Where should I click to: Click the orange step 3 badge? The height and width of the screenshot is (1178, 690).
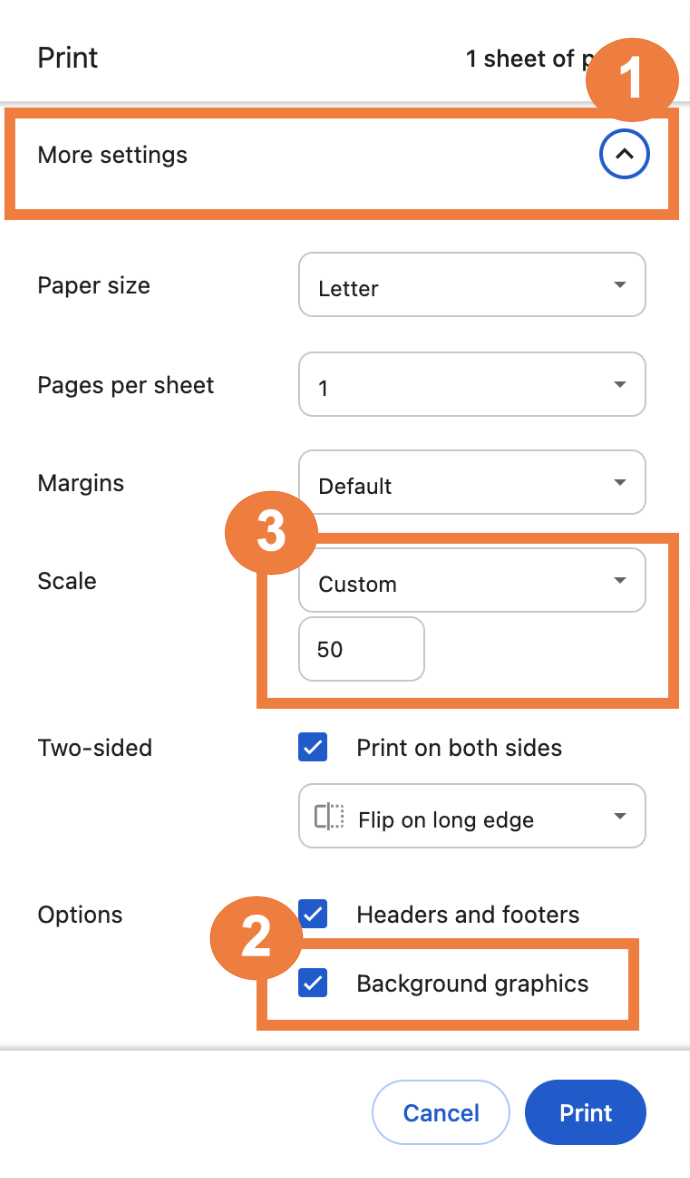272,532
